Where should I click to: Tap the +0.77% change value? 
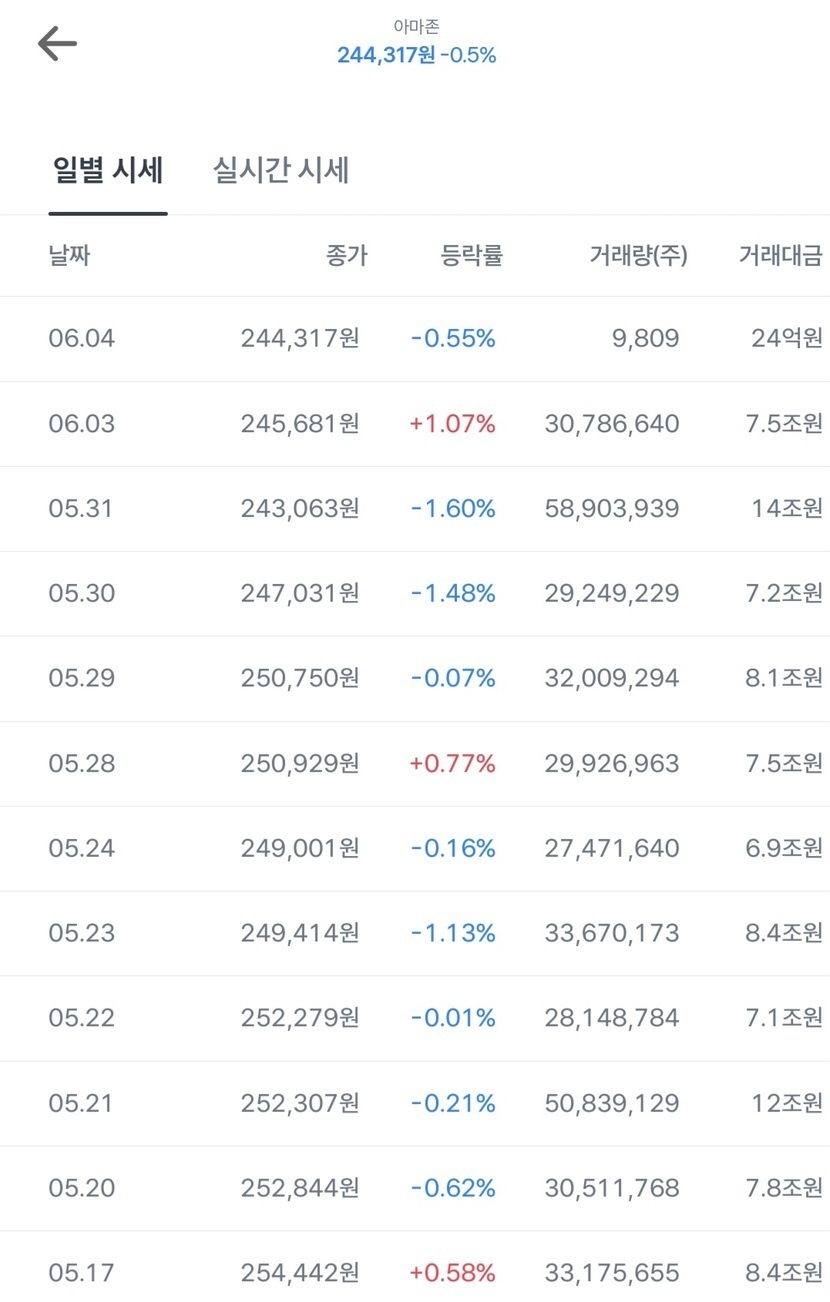click(452, 764)
